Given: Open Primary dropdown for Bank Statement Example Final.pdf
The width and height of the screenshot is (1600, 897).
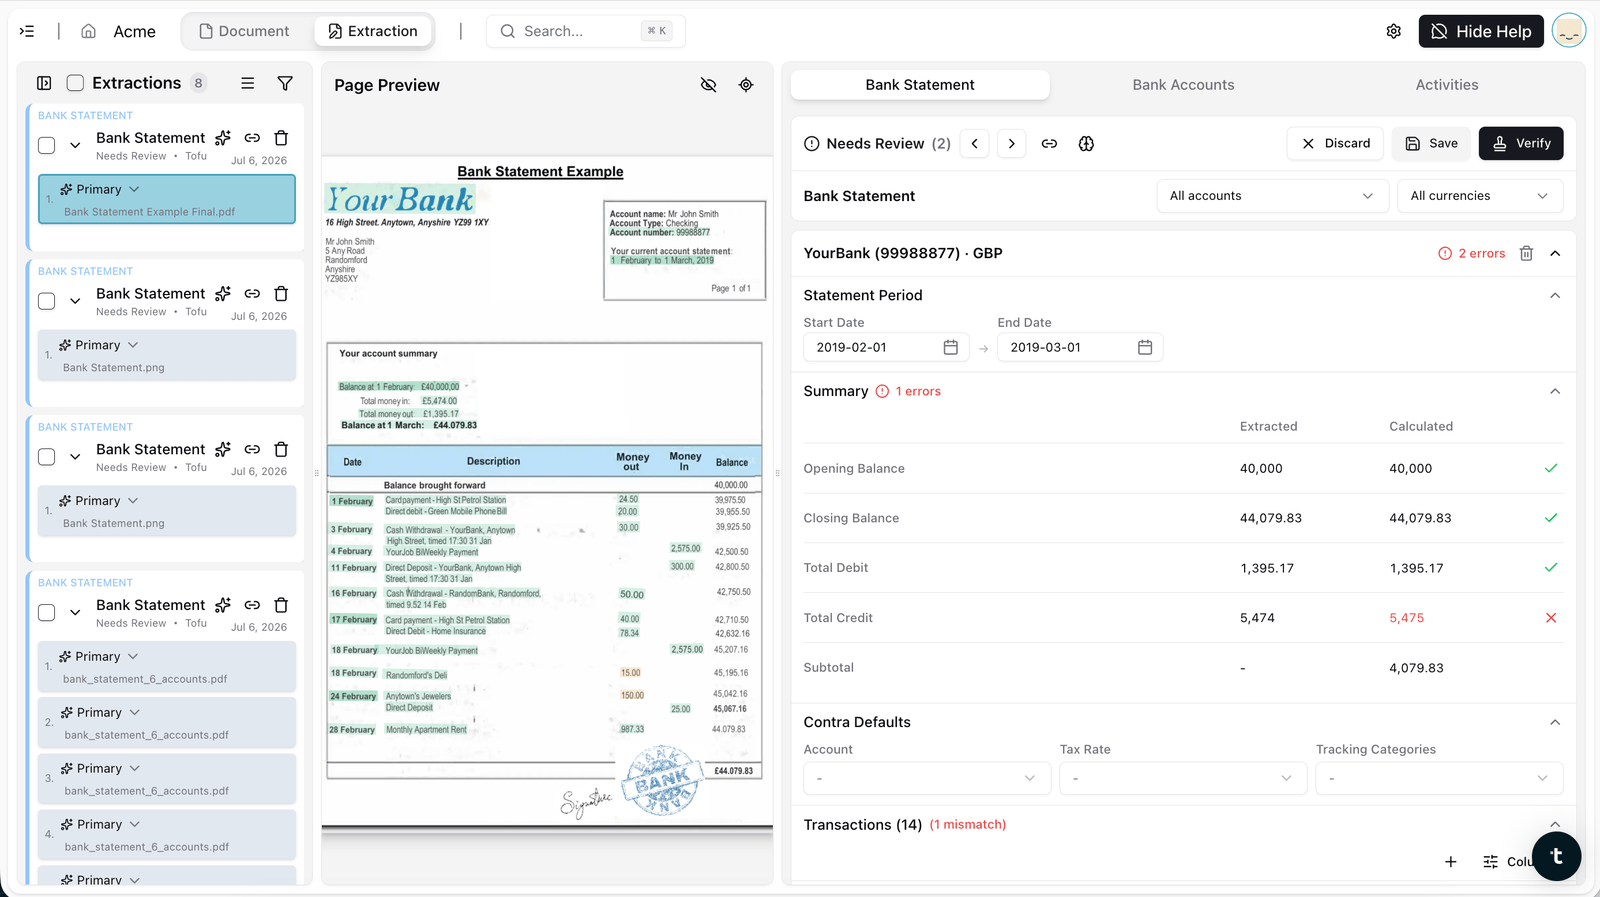Looking at the screenshot, I should [100, 189].
